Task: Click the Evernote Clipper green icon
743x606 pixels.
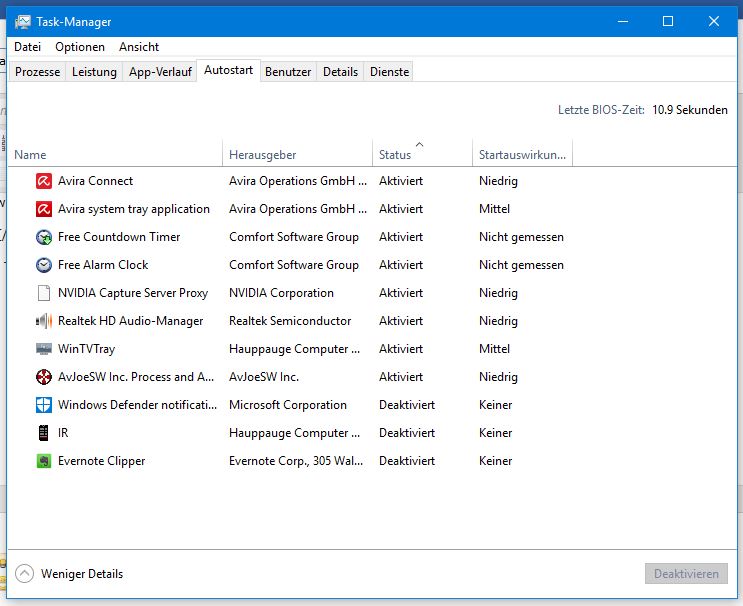Action: click(x=44, y=461)
